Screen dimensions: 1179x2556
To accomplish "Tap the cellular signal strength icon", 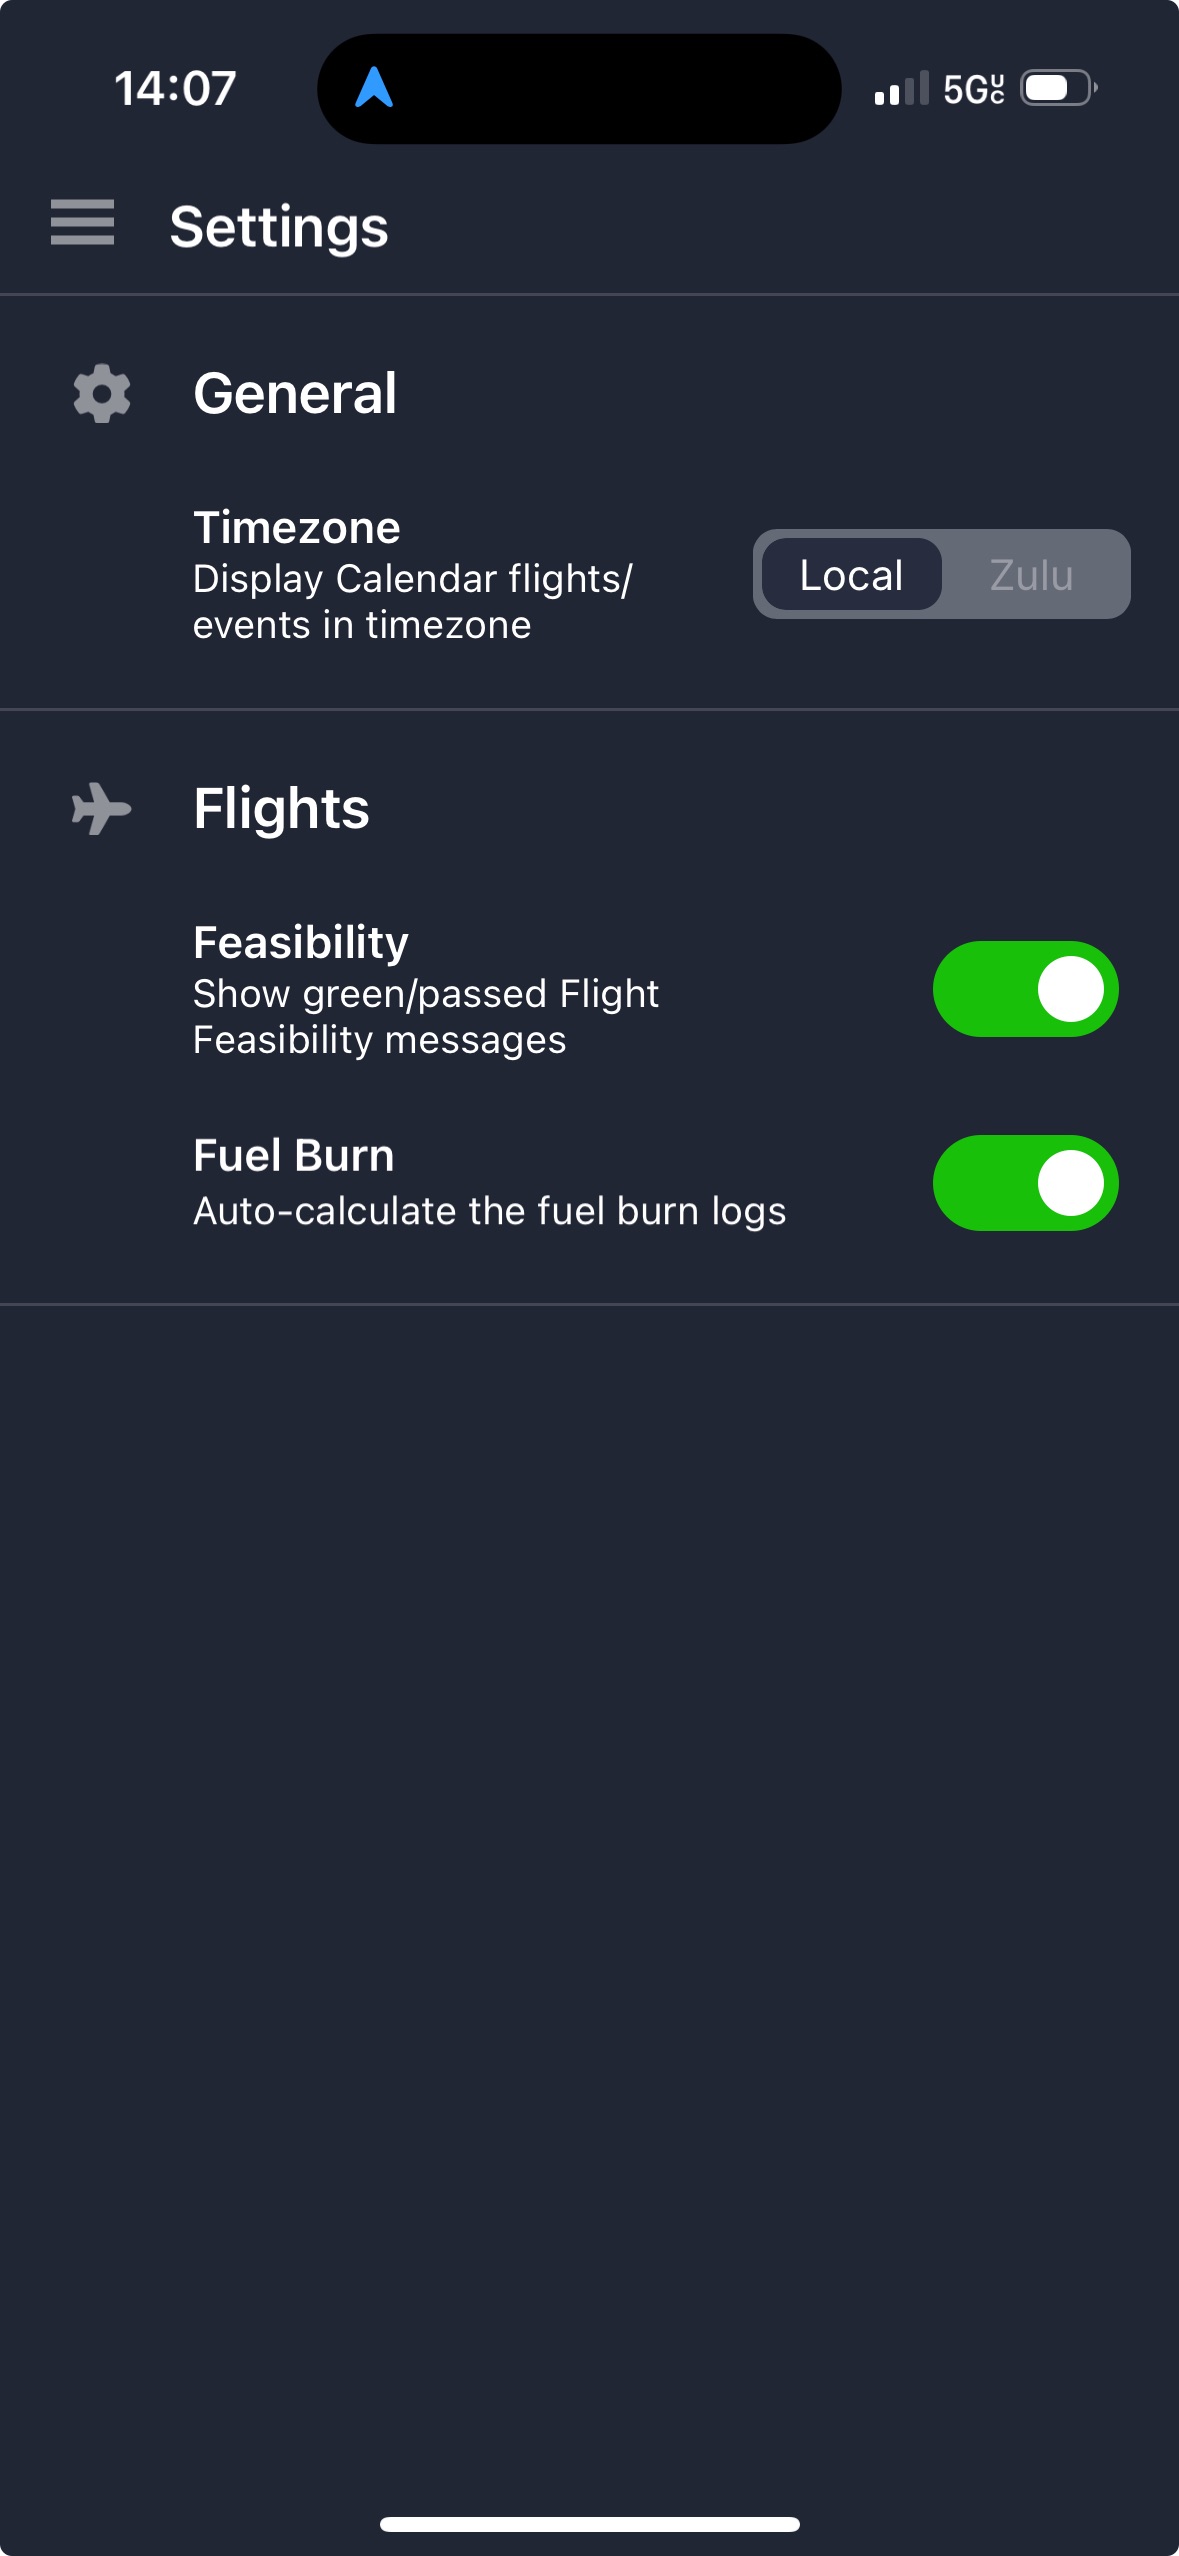I will pos(901,89).
